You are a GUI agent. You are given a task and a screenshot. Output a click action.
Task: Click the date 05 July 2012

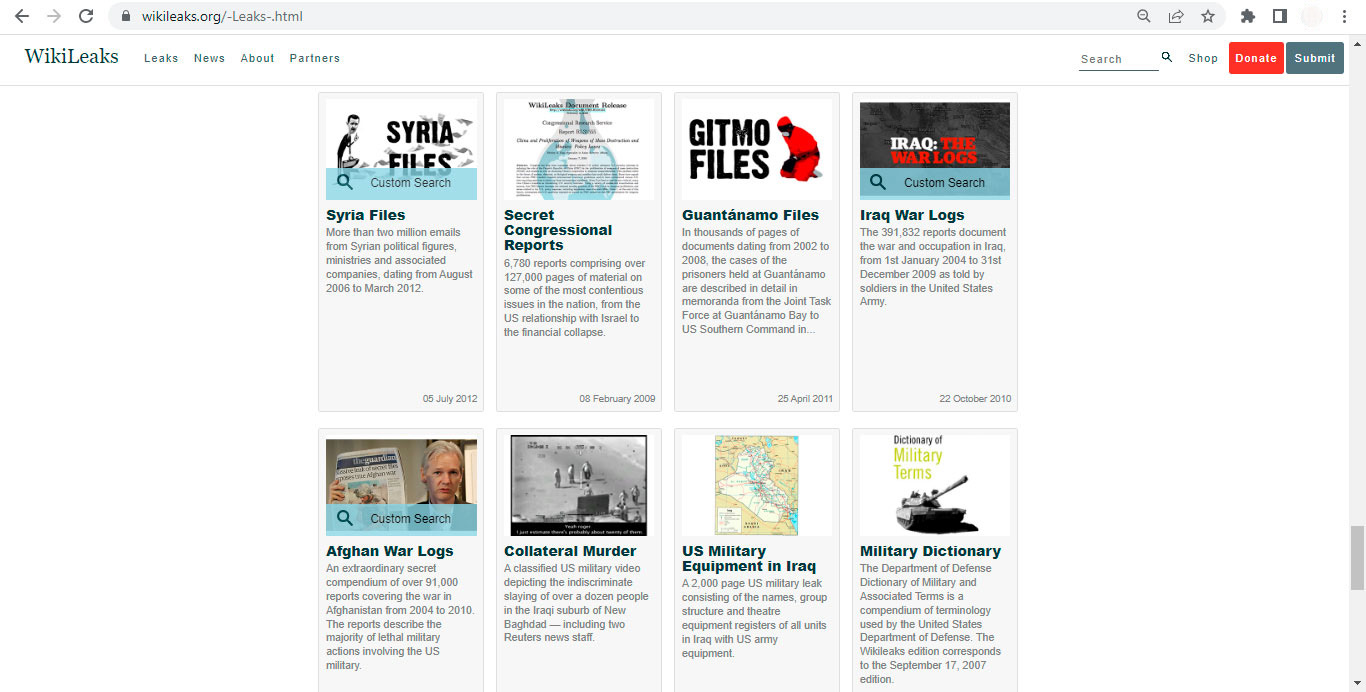pos(450,399)
